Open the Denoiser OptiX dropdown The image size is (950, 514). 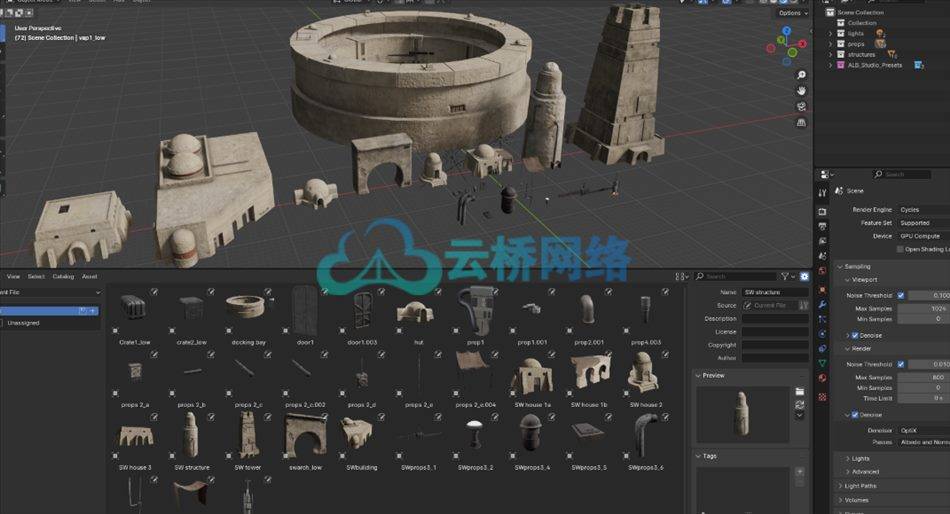tap(923, 430)
